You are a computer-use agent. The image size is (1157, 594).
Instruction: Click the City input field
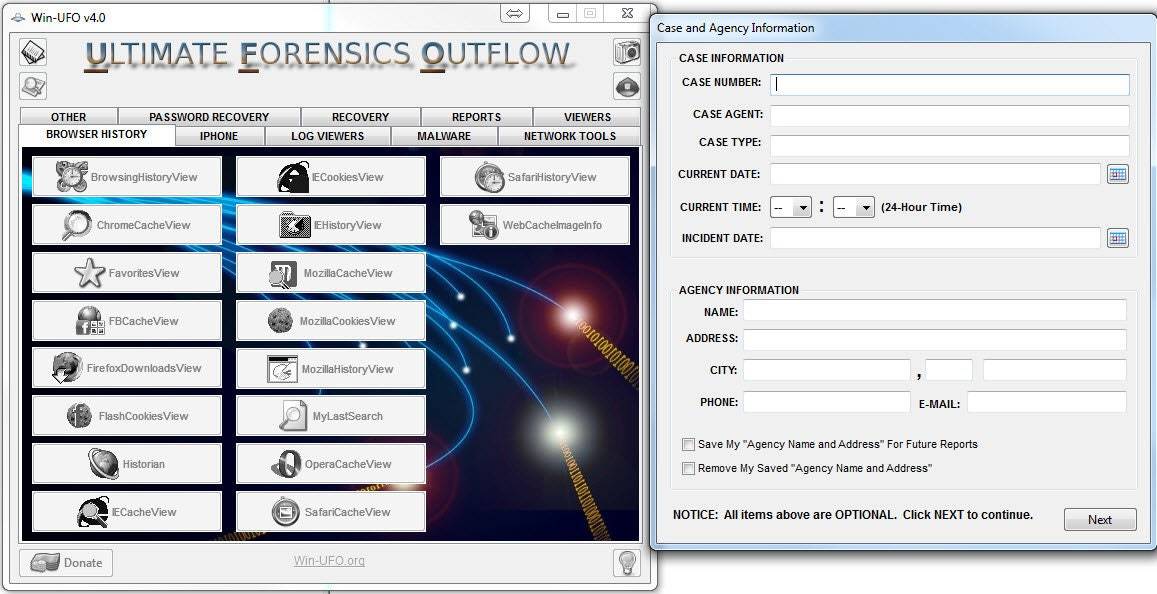point(826,370)
